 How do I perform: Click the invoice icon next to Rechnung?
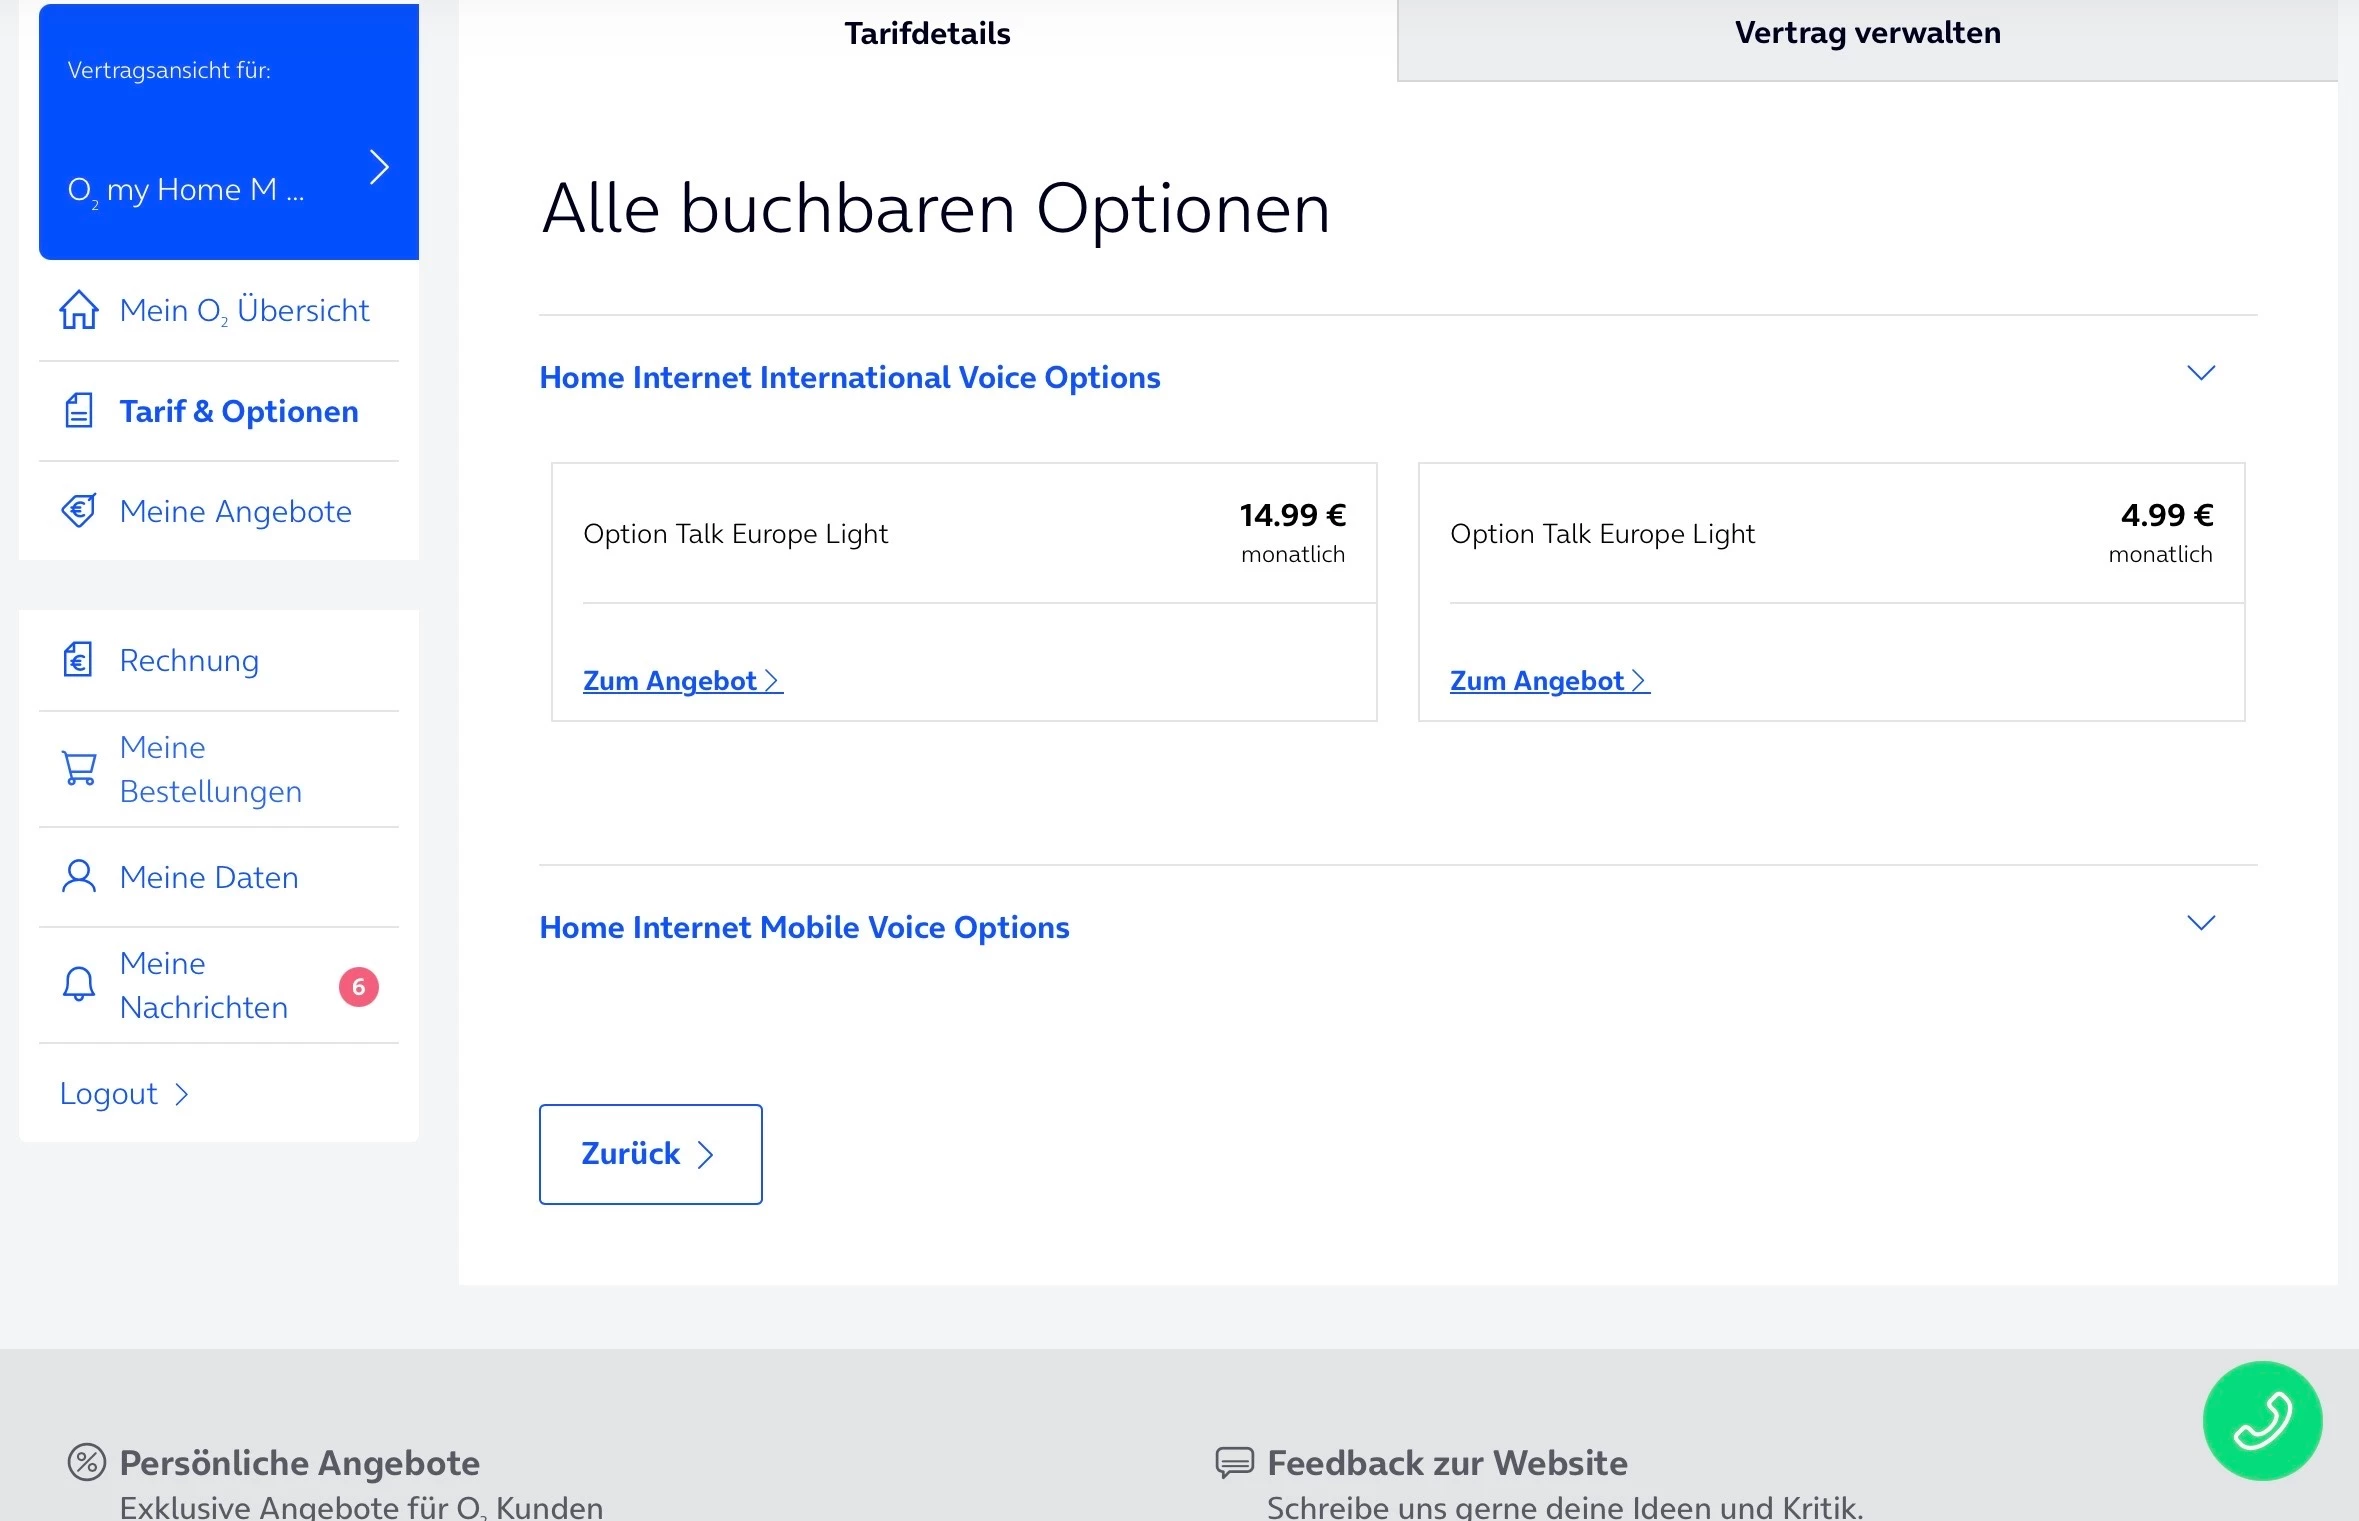tap(79, 660)
